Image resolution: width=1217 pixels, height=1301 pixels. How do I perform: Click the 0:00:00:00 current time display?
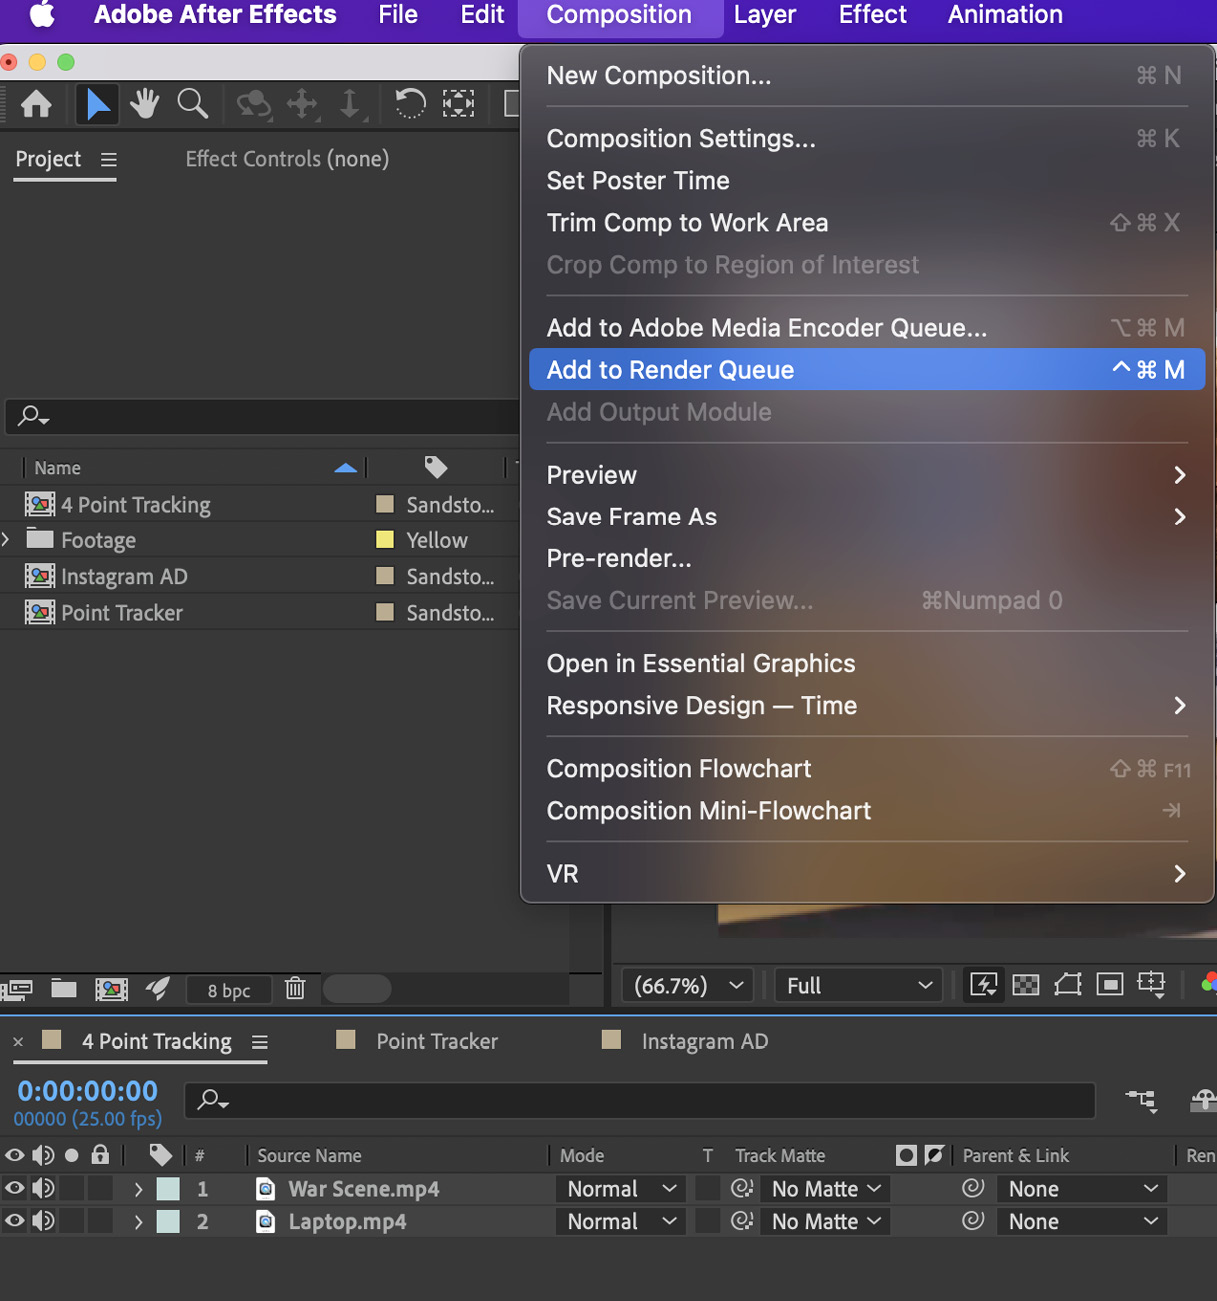point(88,1090)
